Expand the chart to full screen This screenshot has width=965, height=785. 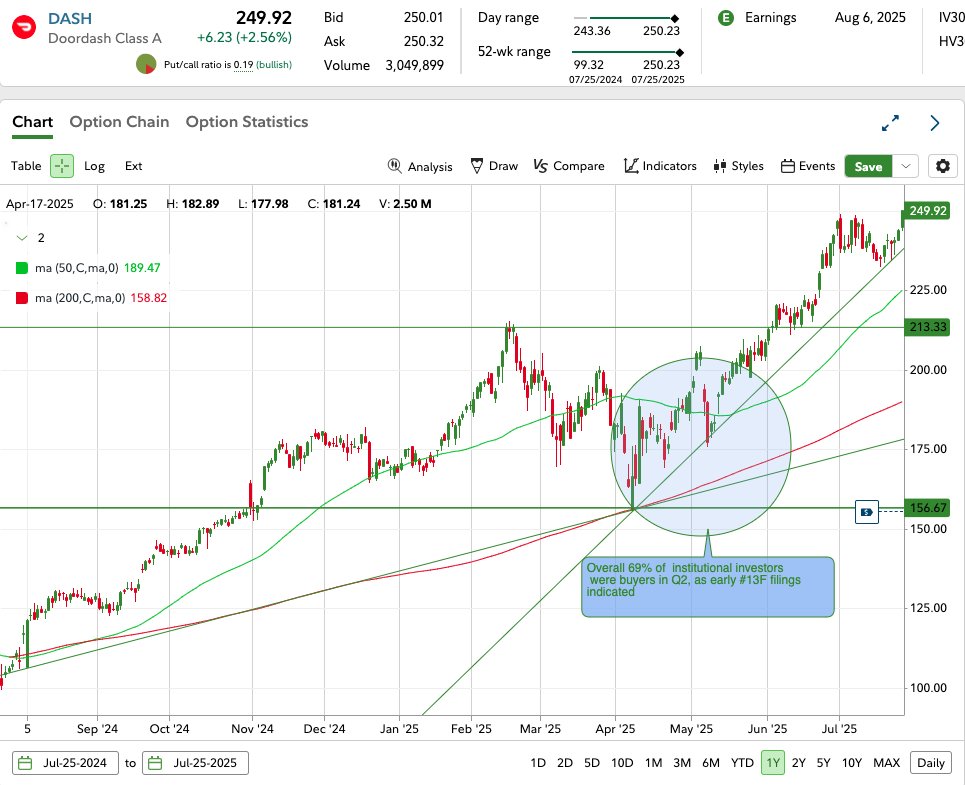pos(890,123)
